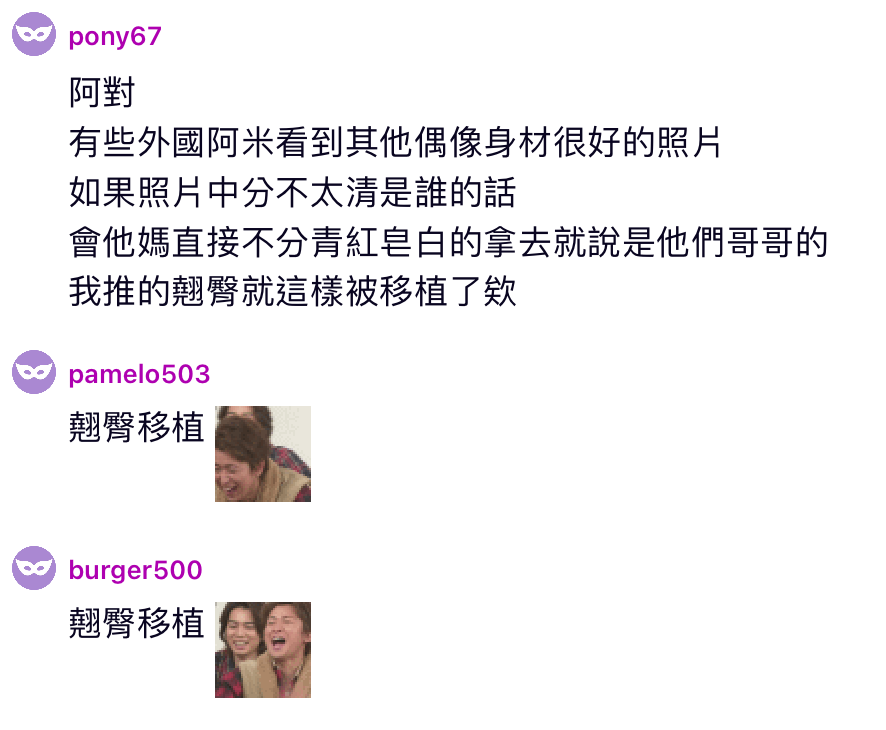886x730 pixels.
Task: Open the pony67 username link
Action: coord(115,37)
